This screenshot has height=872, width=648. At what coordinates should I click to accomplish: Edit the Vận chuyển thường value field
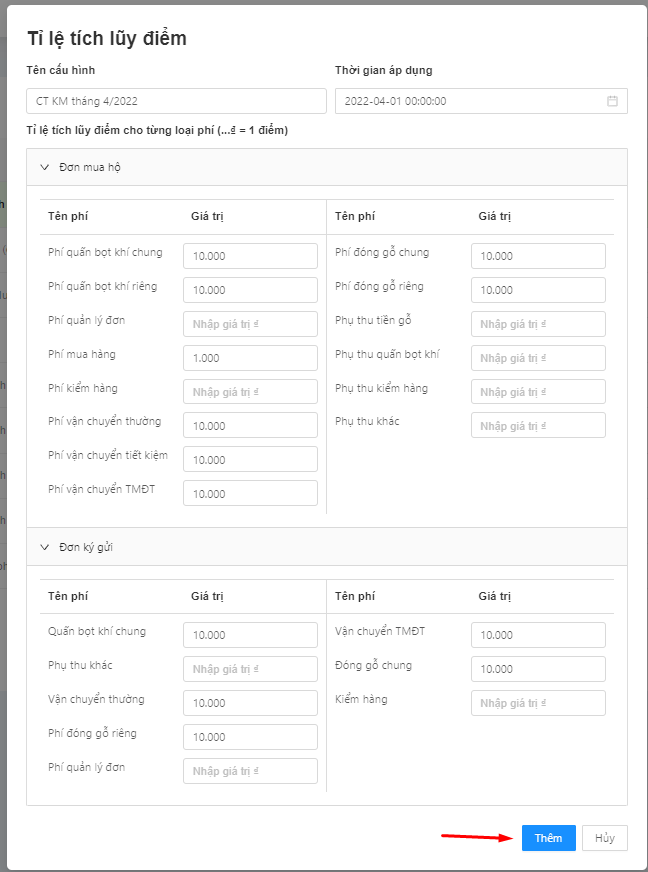pos(250,703)
